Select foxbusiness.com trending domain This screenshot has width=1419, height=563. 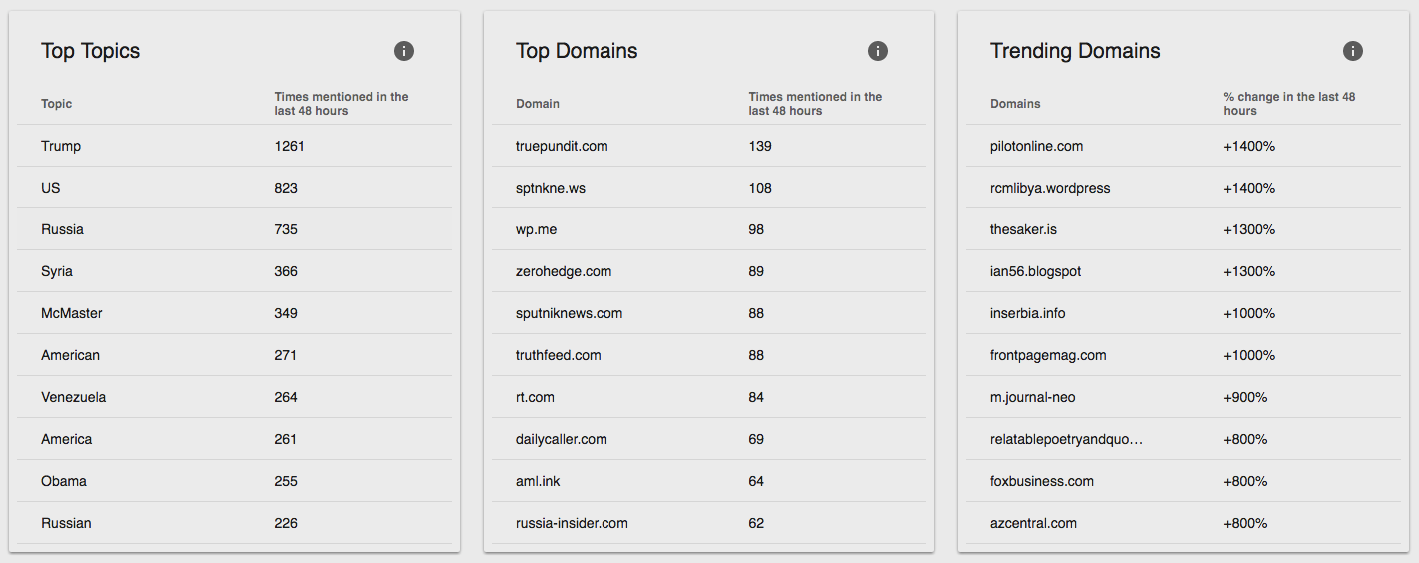coord(1042,481)
